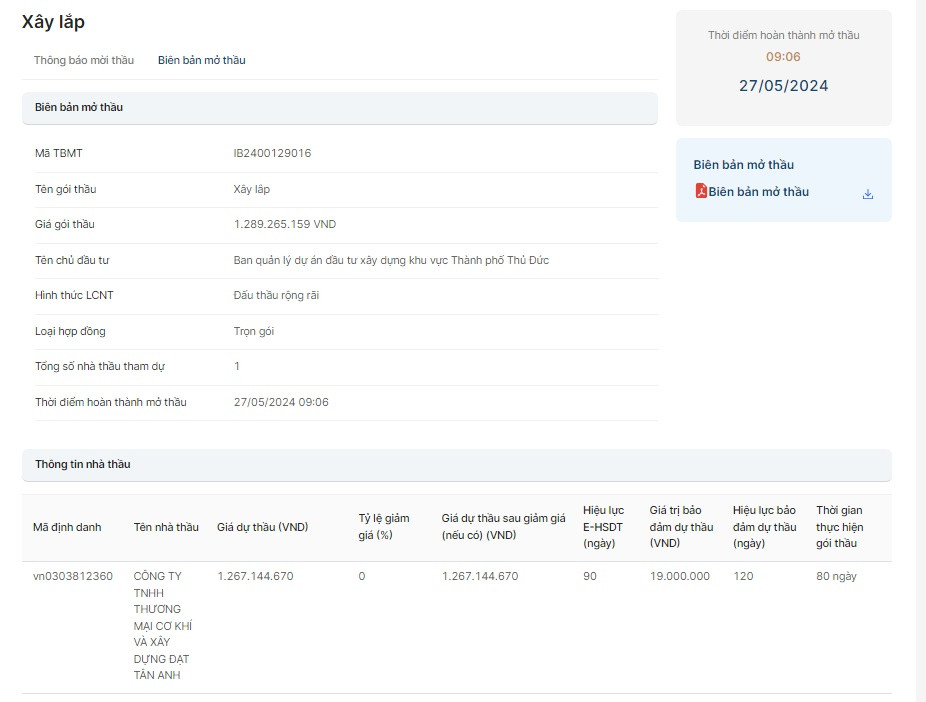The image size is (926, 702).
Task: Click the red PDF file icon
Action: [x=701, y=191]
